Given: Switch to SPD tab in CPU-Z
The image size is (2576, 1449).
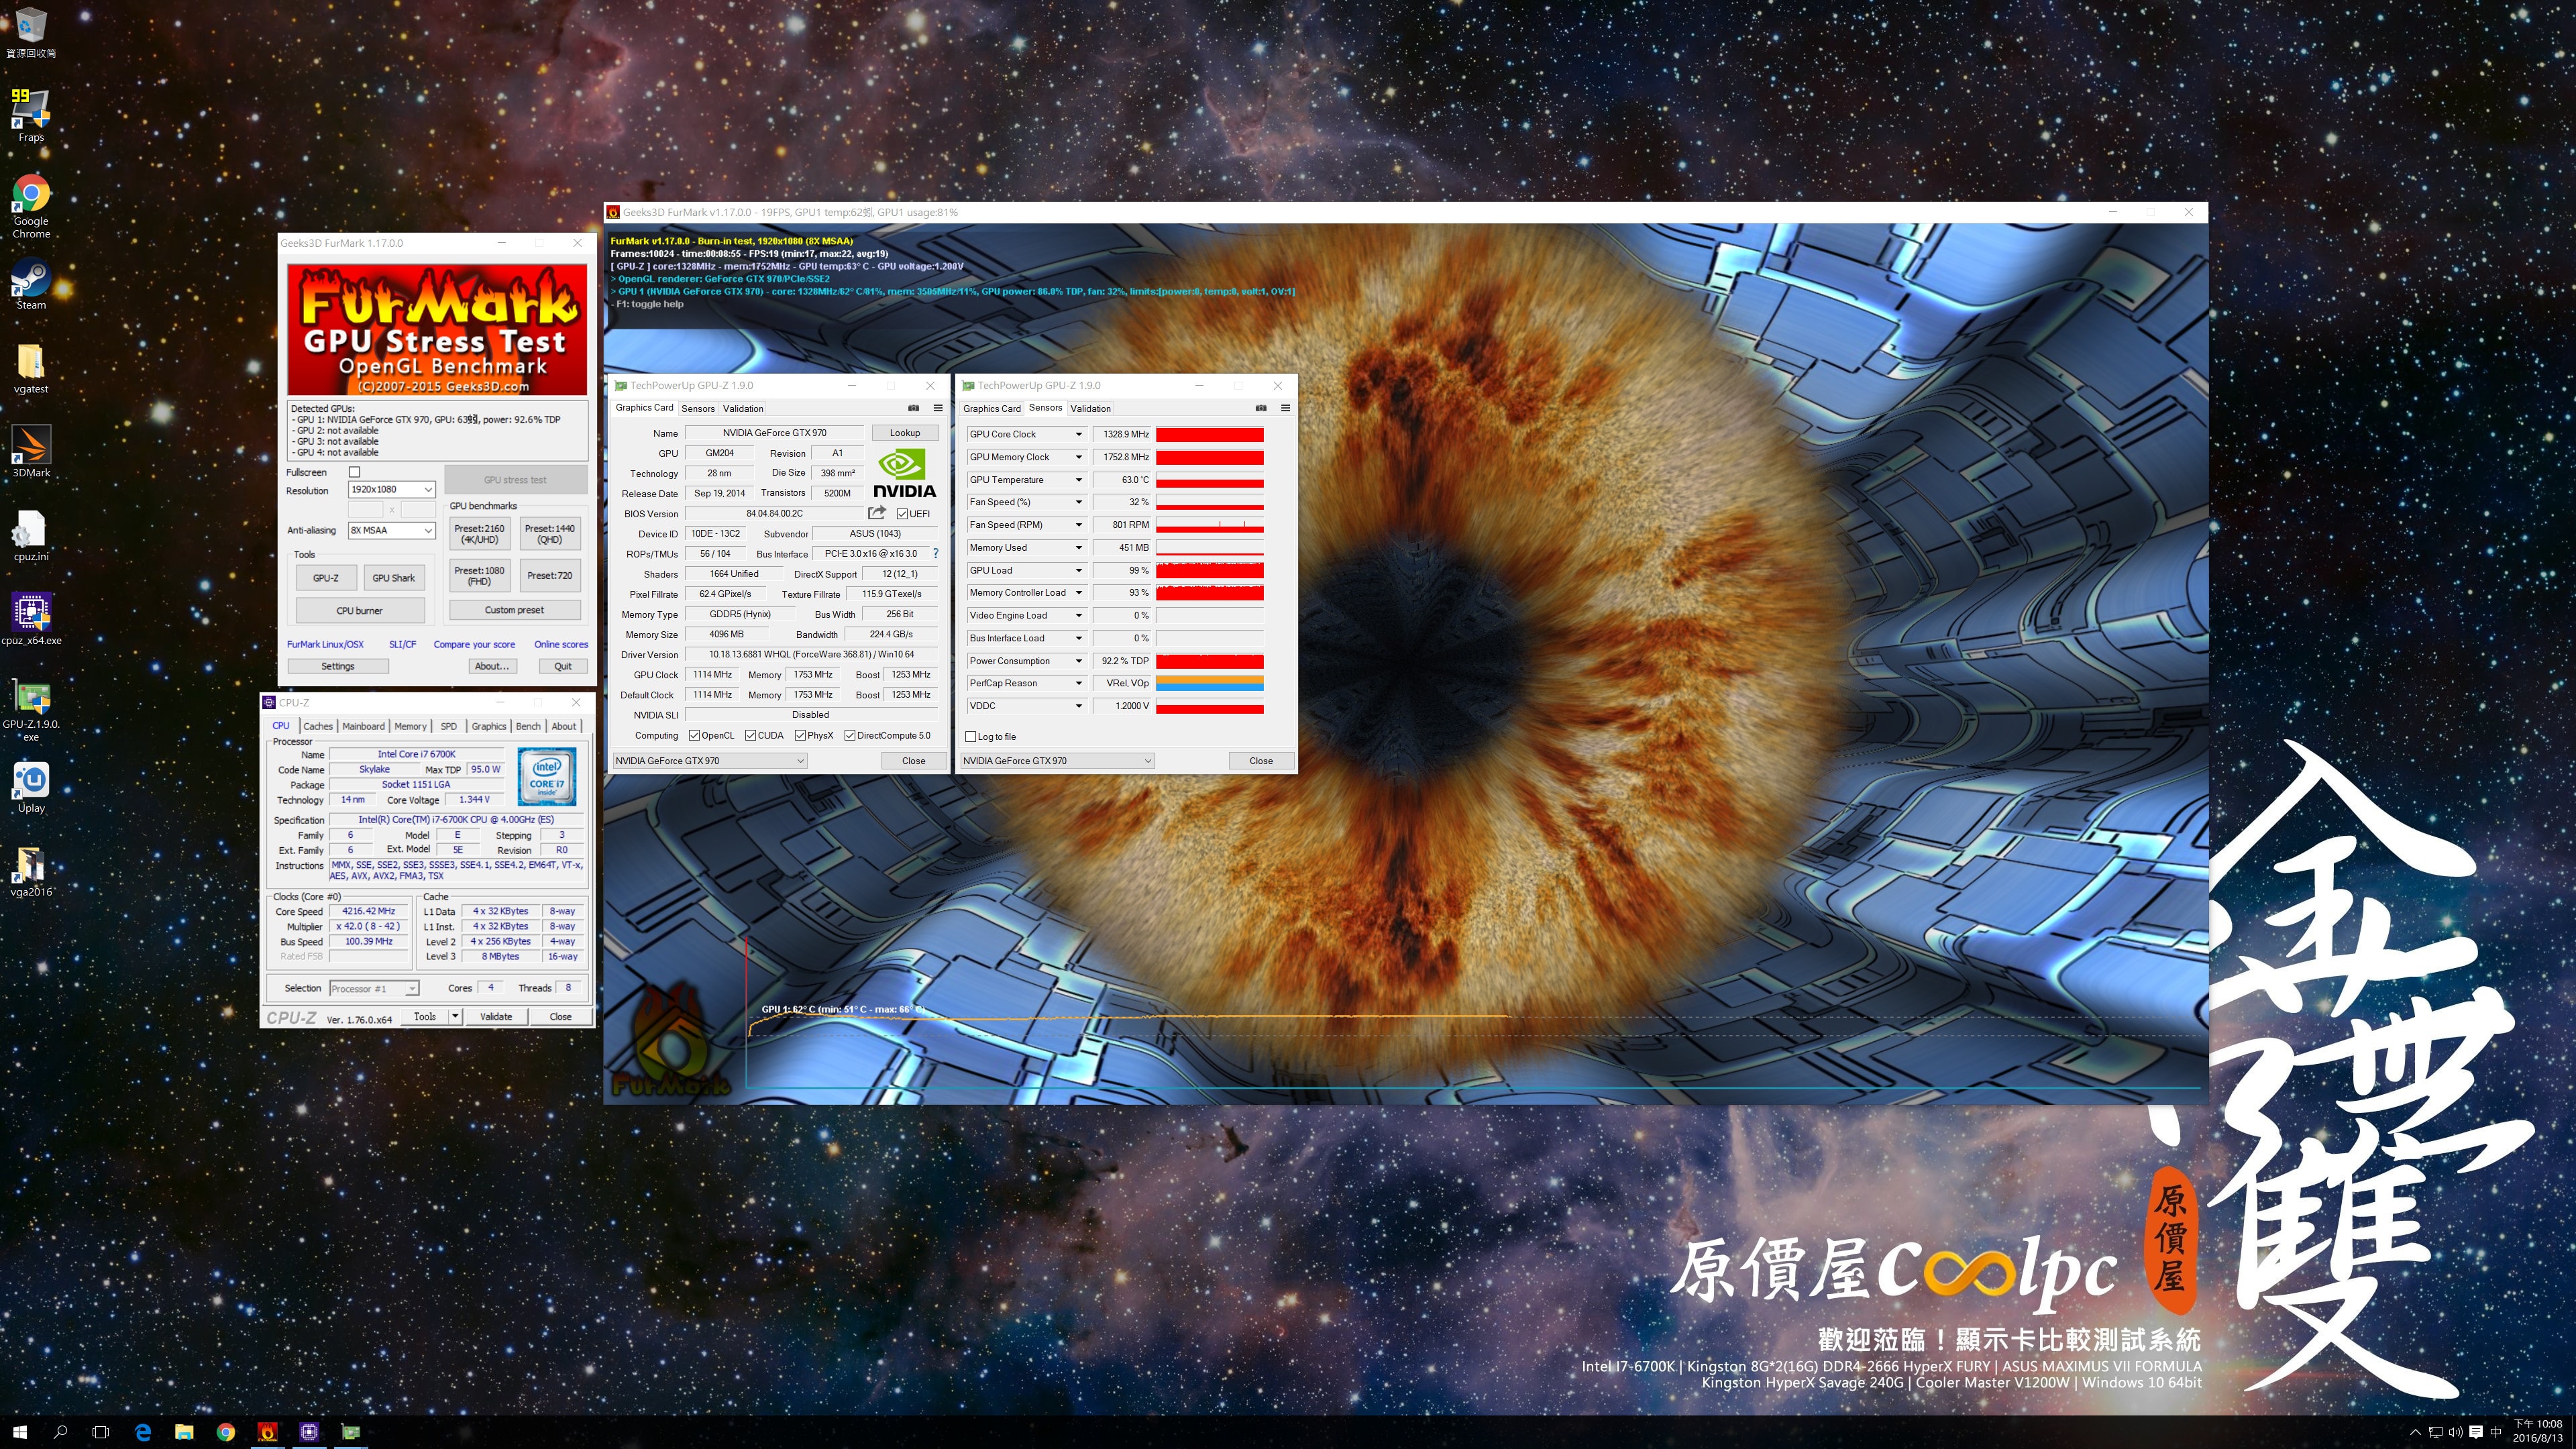Looking at the screenshot, I should tap(449, 727).
